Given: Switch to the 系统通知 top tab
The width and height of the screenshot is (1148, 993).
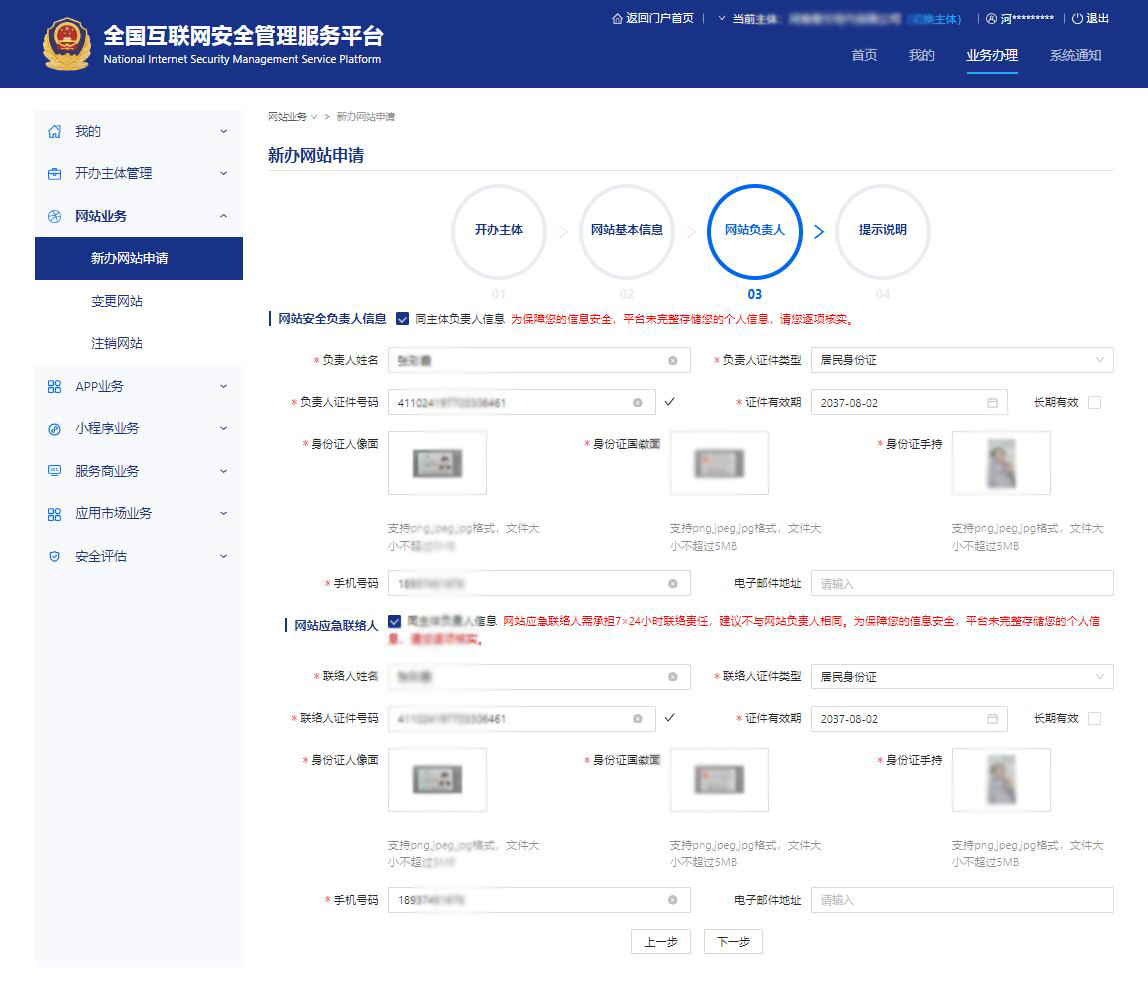Looking at the screenshot, I should point(1075,56).
